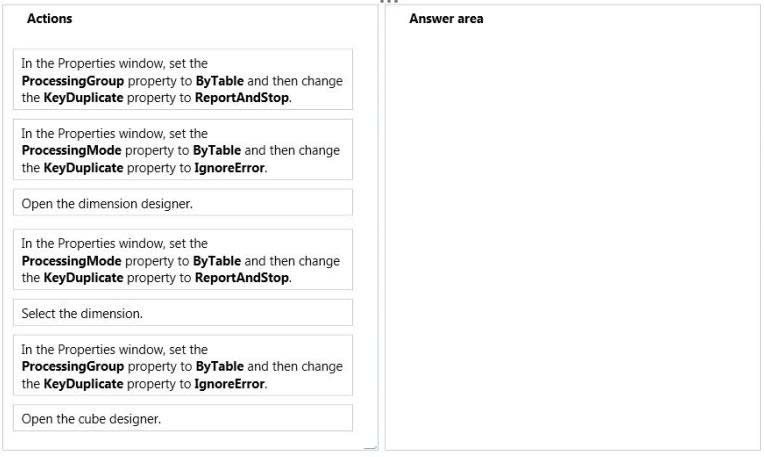Click bold 'KeyDuplicate' in the second action
The height and width of the screenshot is (457, 764).
(x=83, y=168)
